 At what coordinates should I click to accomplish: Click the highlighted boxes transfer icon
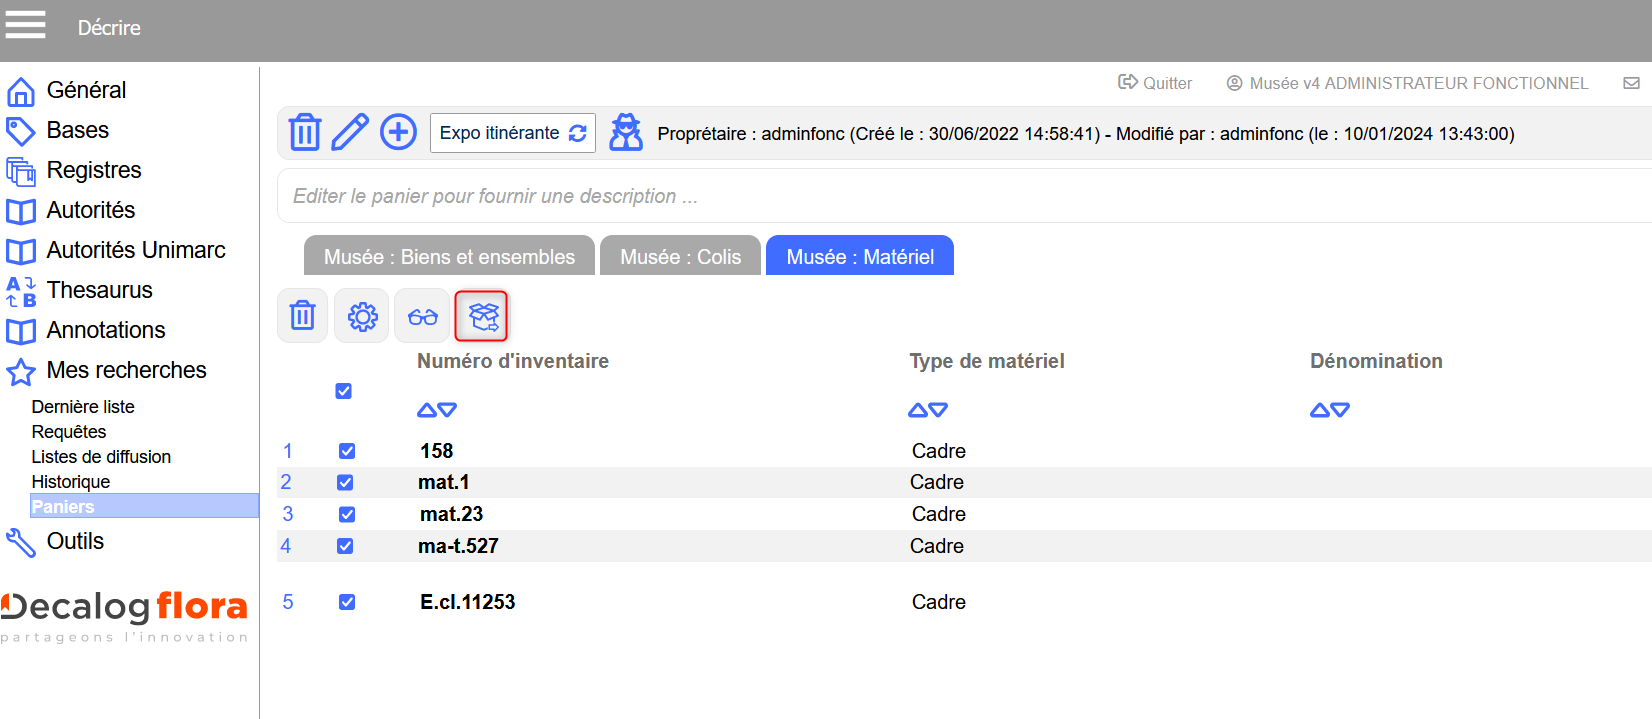pyautogui.click(x=482, y=317)
